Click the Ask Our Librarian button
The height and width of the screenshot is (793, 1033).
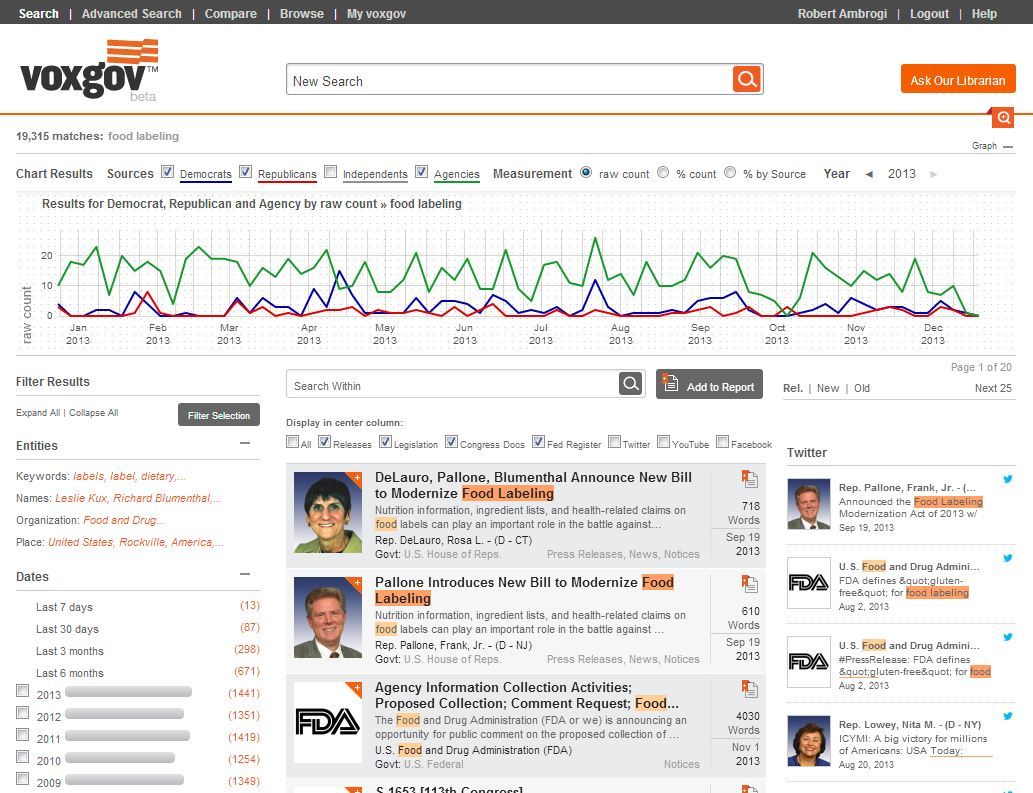(958, 79)
